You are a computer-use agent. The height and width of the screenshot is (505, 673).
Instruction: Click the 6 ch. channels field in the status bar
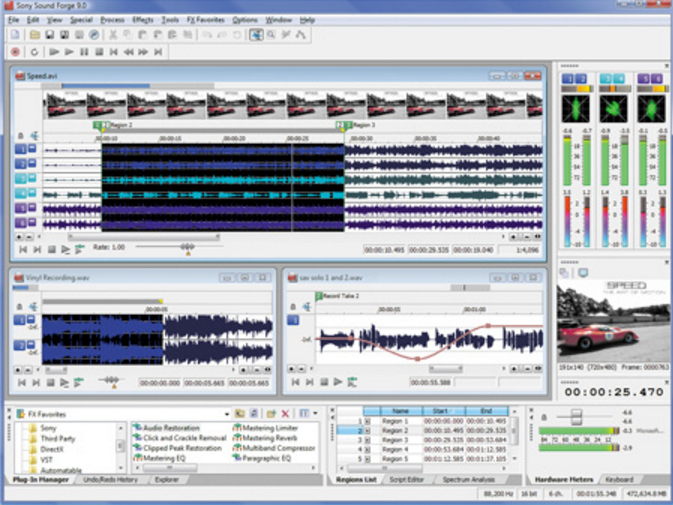[555, 494]
